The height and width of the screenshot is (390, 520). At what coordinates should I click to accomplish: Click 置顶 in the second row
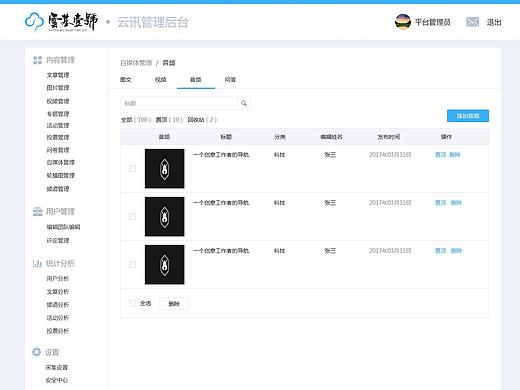pos(440,203)
